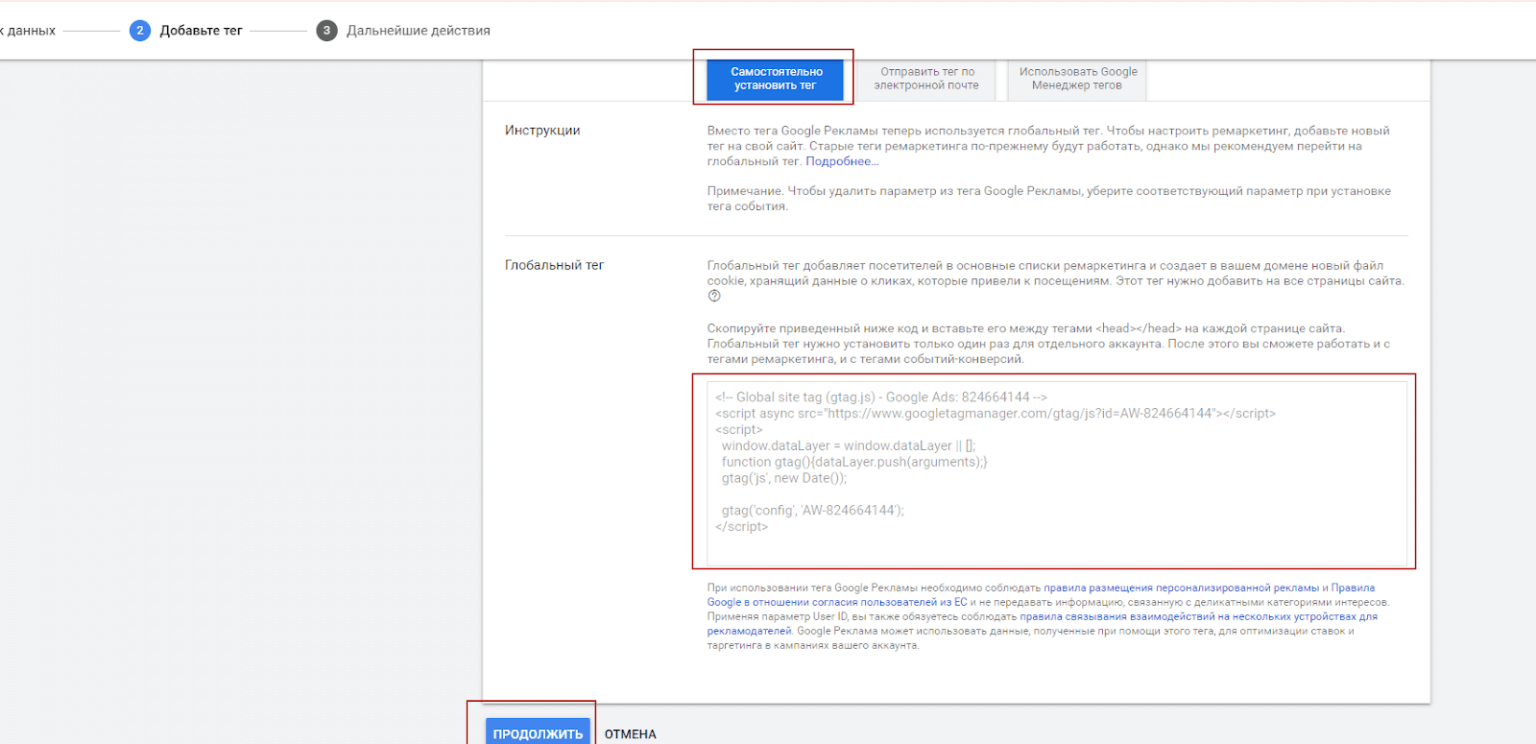This screenshot has height=744, width=1536.
Task: Click inside the global site tag code box
Action: point(1057,474)
